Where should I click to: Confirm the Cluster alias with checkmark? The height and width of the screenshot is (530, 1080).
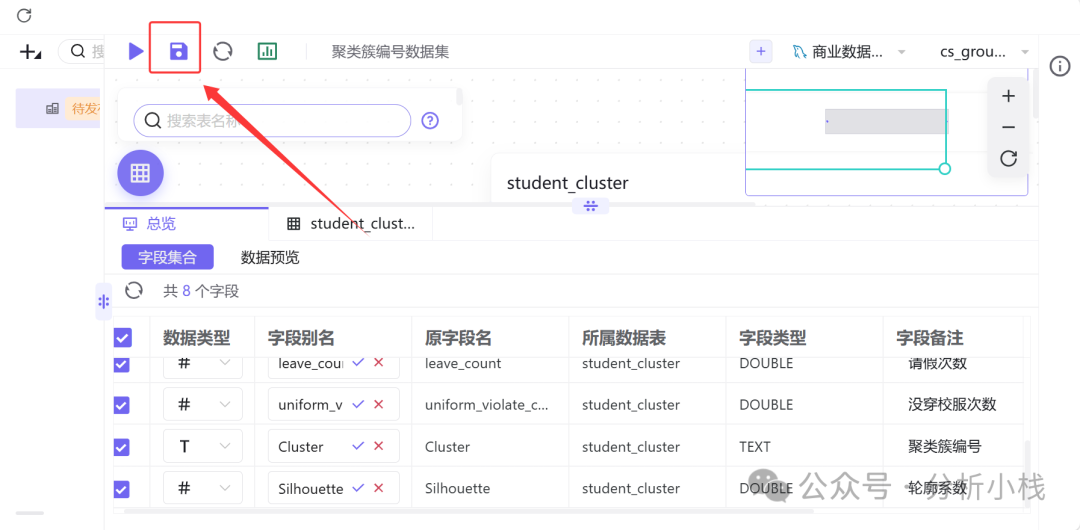coord(358,446)
